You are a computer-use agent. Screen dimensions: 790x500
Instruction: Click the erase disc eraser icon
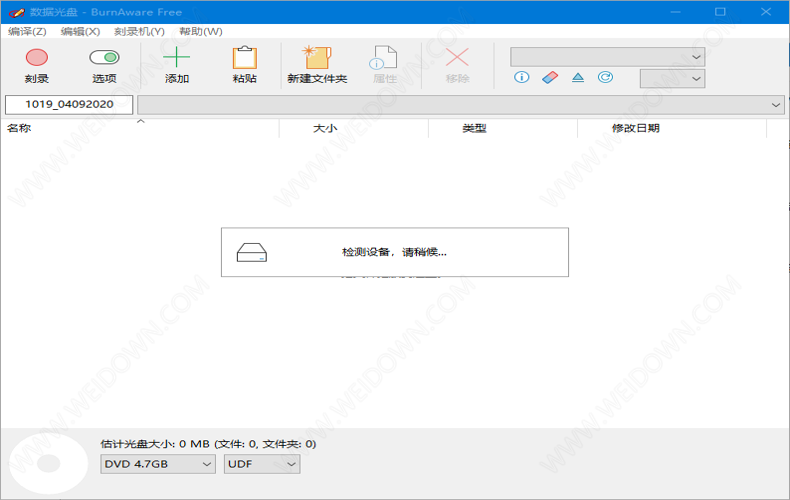pyautogui.click(x=550, y=78)
